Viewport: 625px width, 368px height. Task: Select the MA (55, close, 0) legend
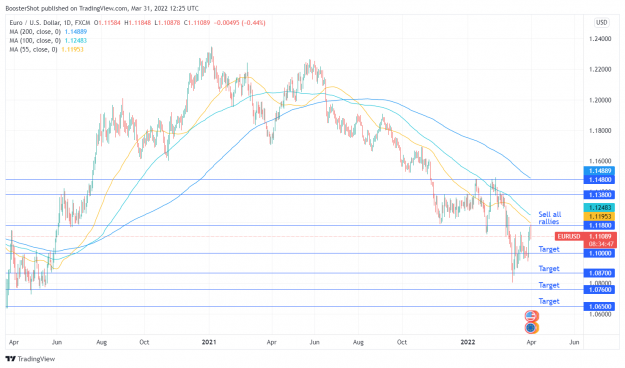point(33,49)
